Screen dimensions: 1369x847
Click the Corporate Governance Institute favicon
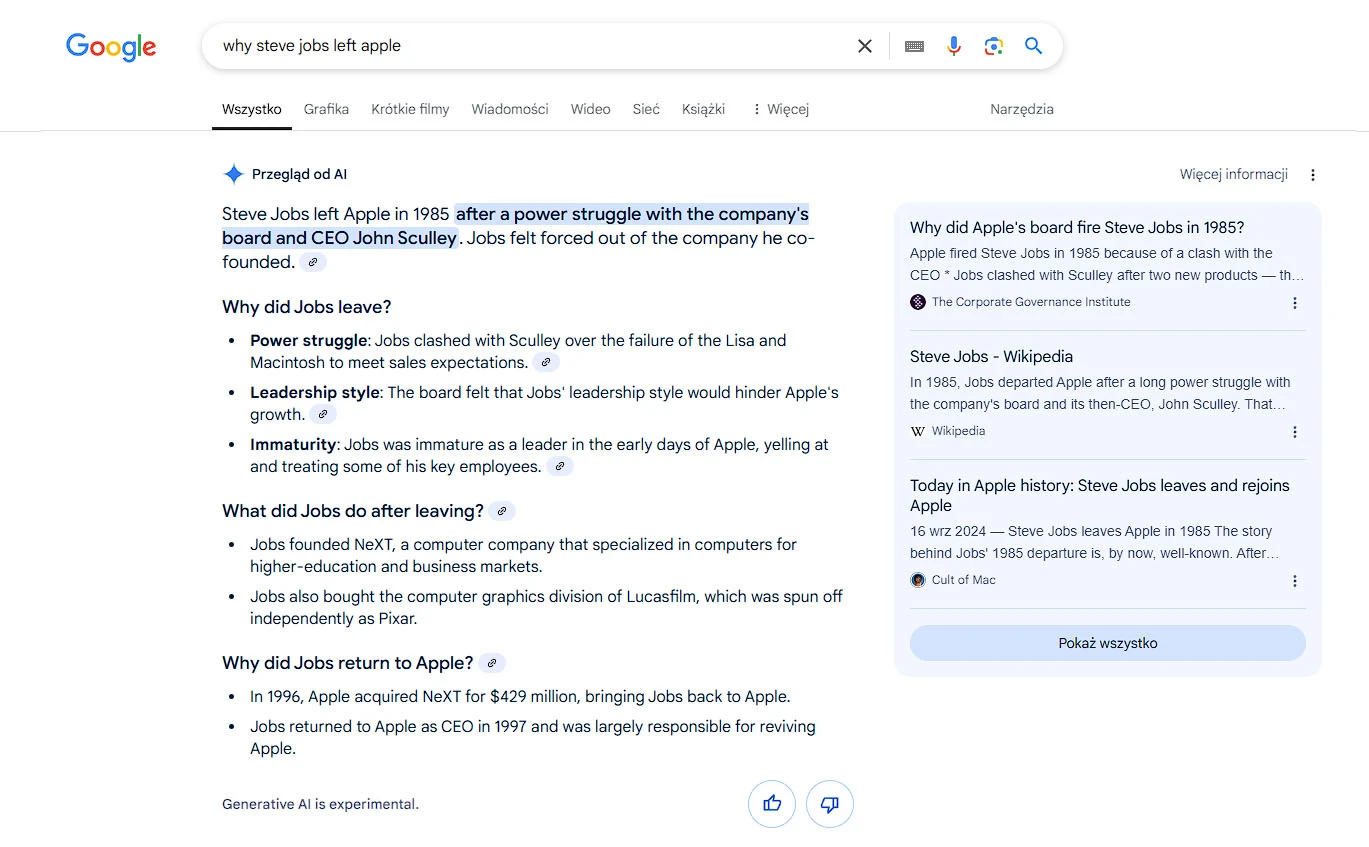[x=918, y=302]
